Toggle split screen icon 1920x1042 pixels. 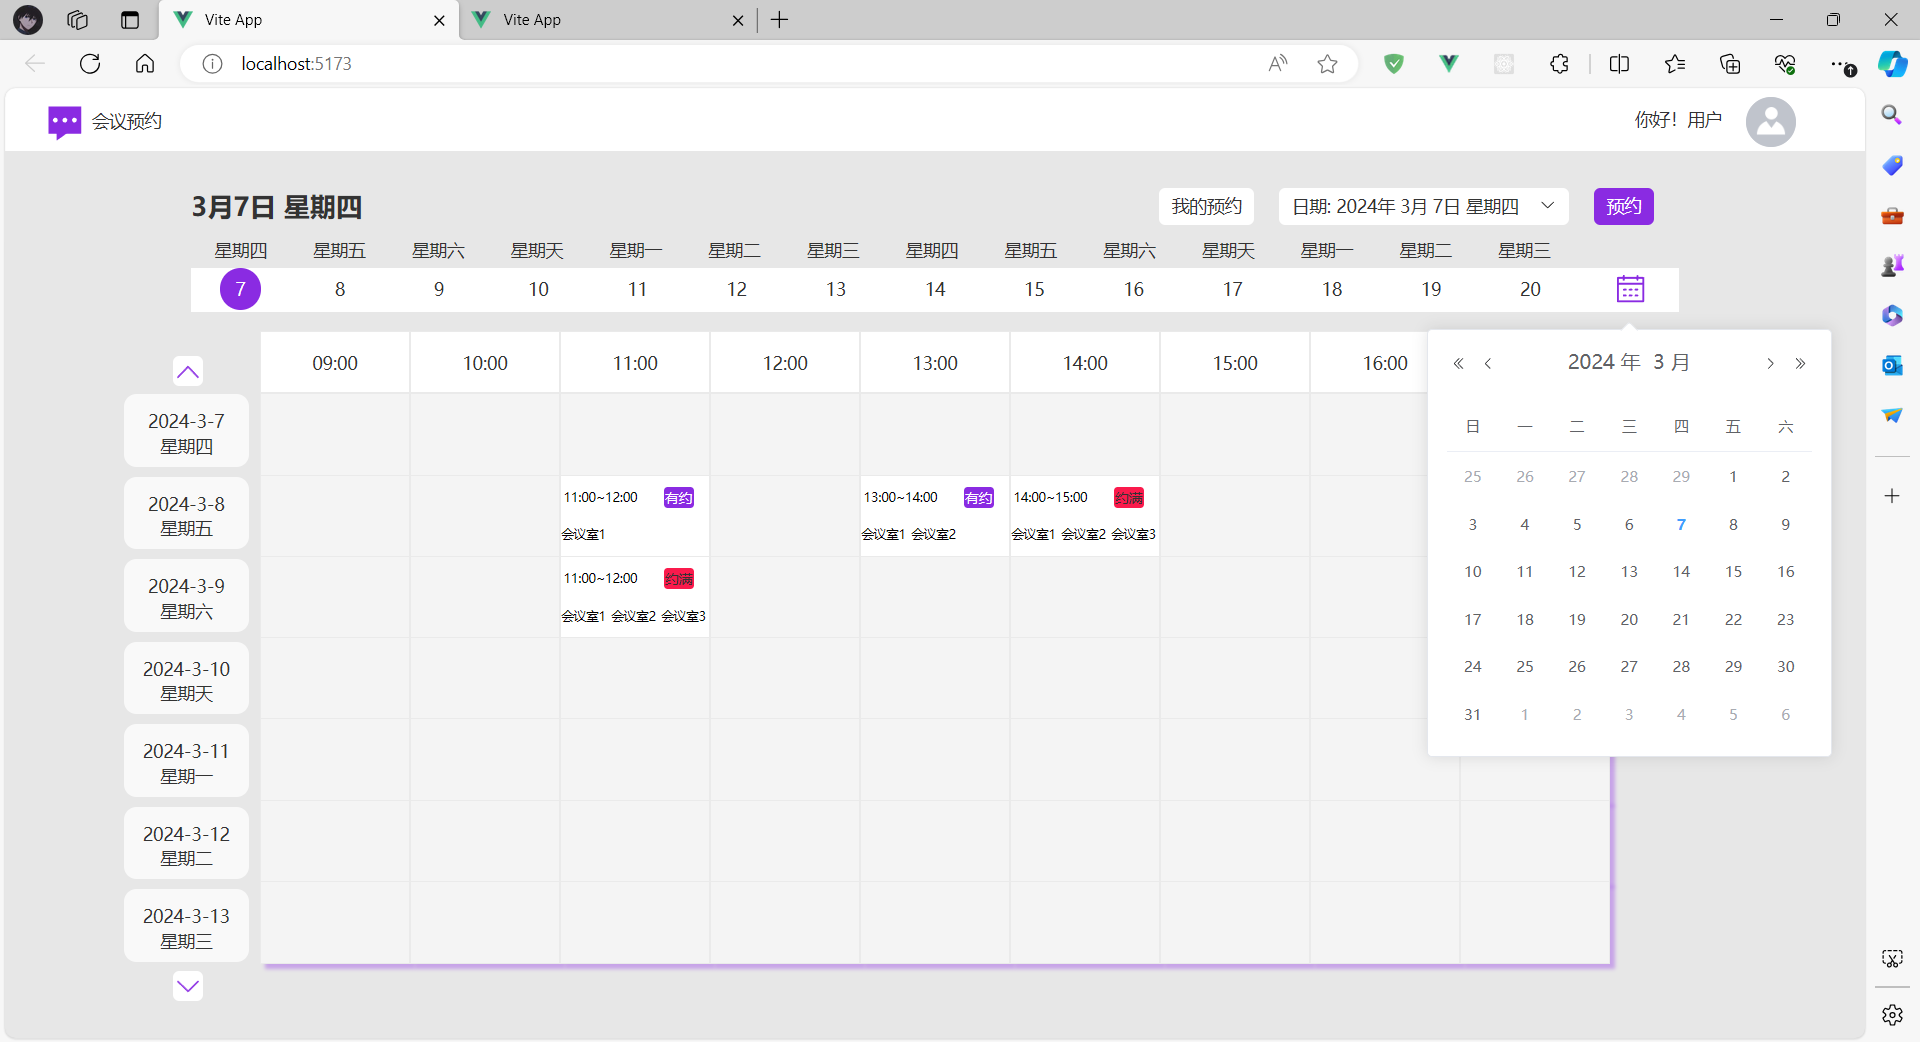(1619, 64)
